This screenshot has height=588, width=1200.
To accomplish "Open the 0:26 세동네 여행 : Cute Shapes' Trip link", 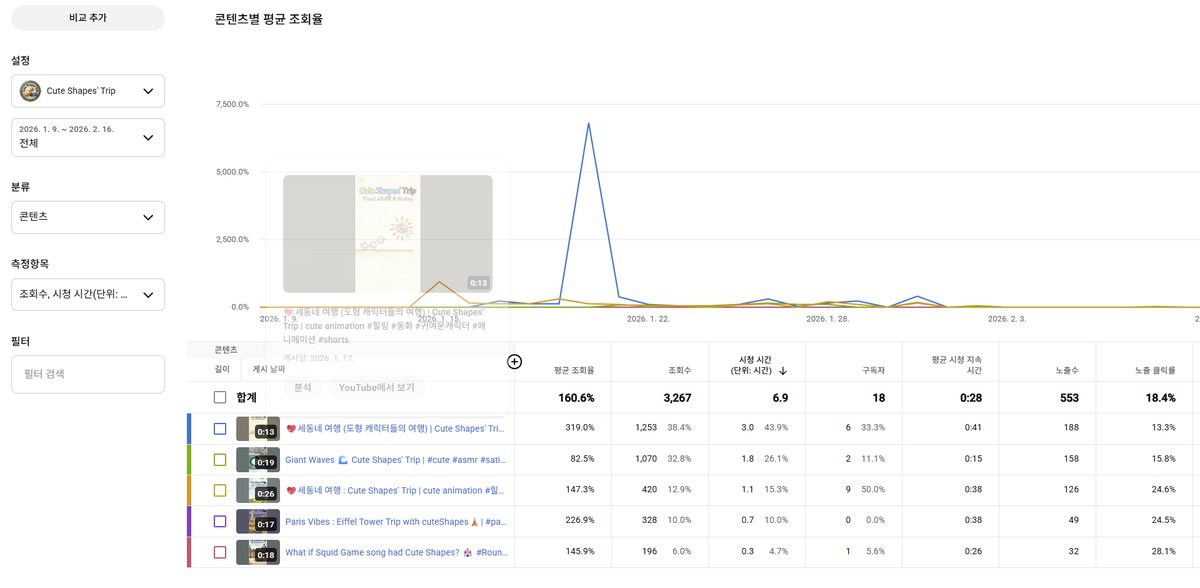I will coord(397,491).
